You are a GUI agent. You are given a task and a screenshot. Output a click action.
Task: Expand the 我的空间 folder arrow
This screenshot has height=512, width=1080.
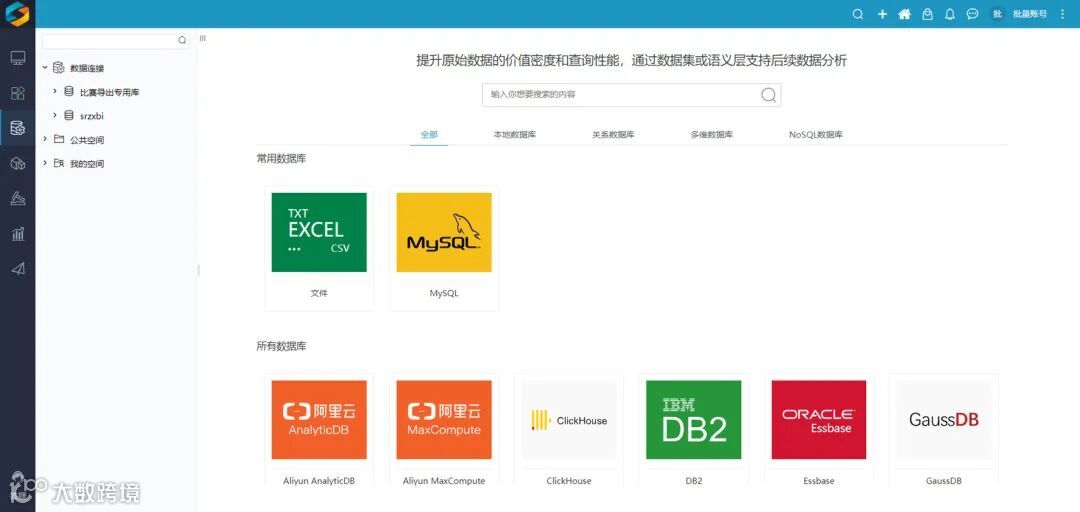pos(45,163)
